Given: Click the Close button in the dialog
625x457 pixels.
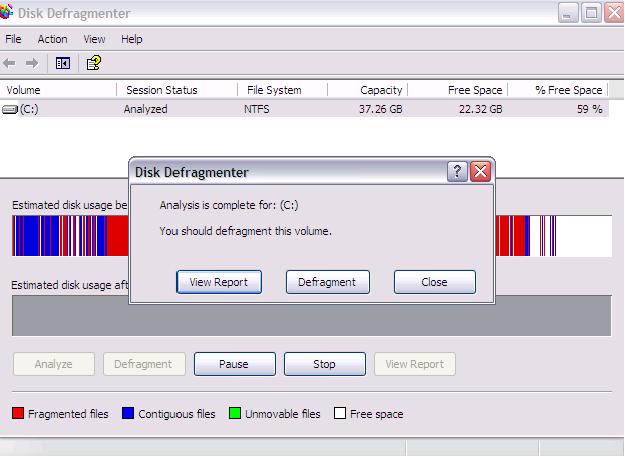Looking at the screenshot, I should [x=434, y=282].
